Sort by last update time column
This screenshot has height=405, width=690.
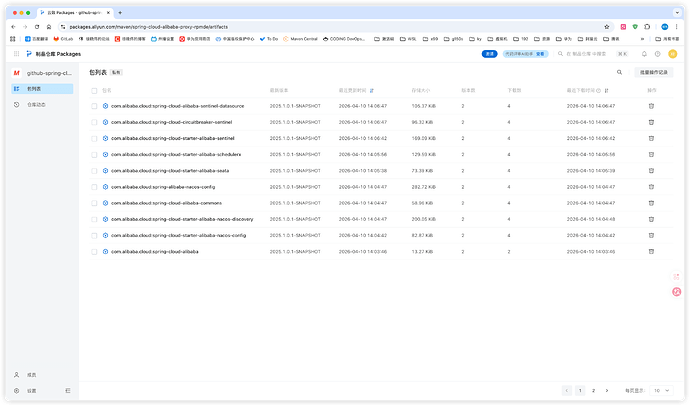tap(372, 91)
